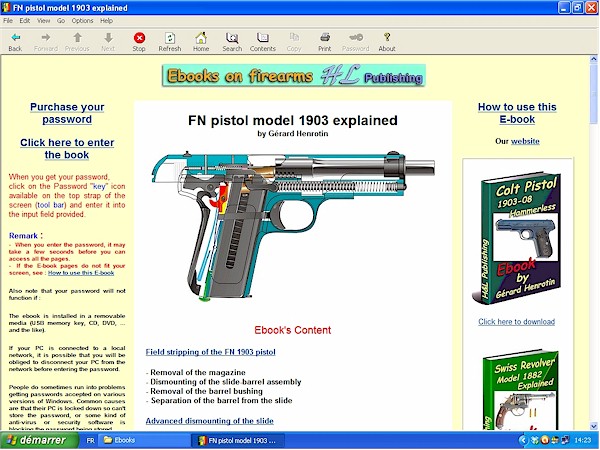This screenshot has width=600, height=450.
Task: Stop loading with the red Stop icon
Action: (x=139, y=38)
